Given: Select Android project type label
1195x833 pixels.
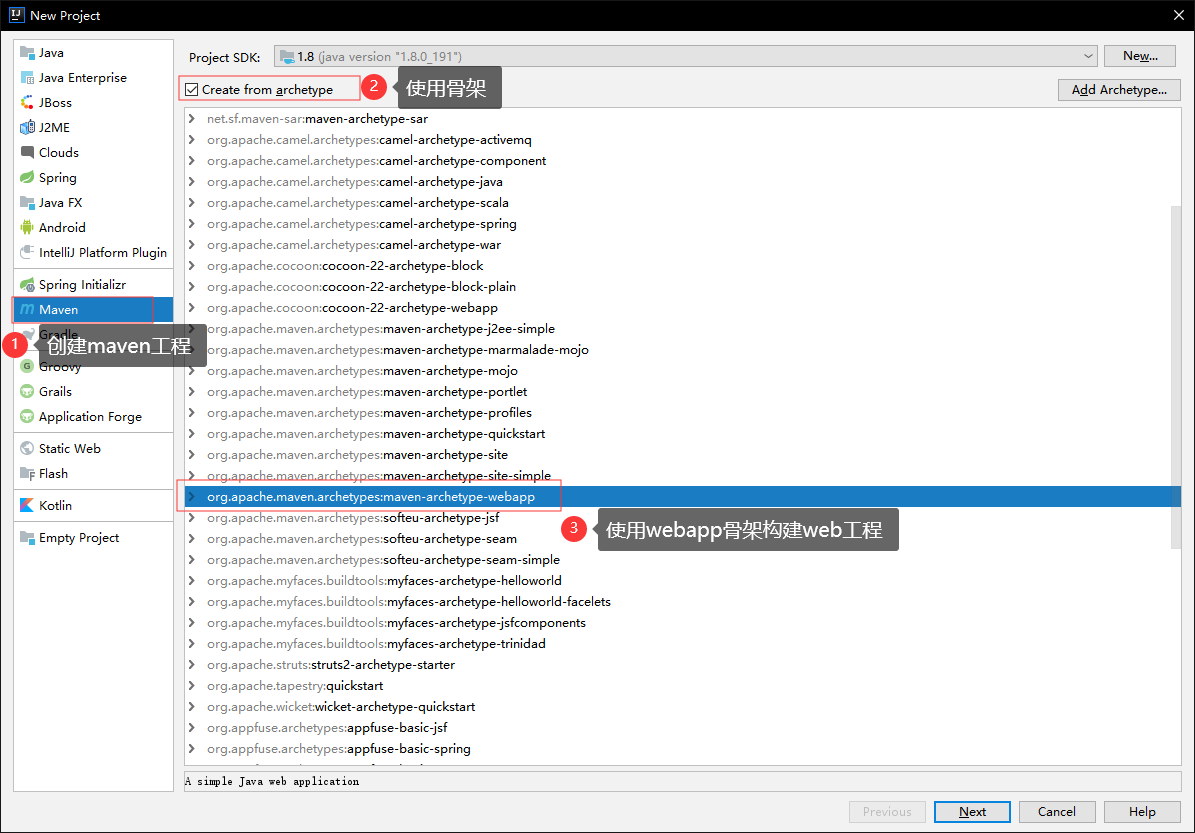Looking at the screenshot, I should (62, 227).
